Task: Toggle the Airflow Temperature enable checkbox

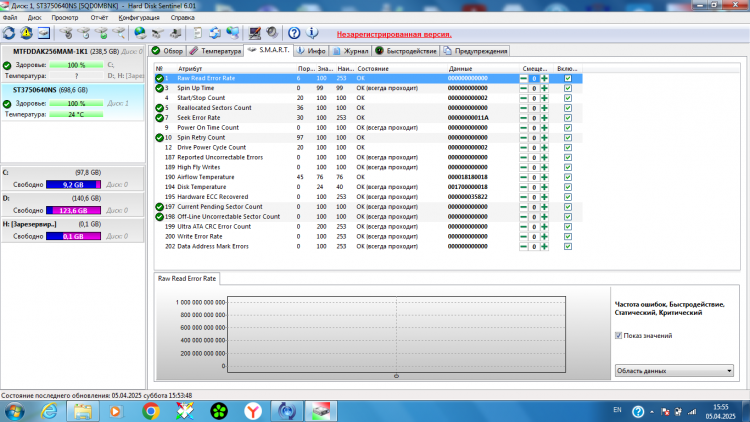Action: coord(568,177)
